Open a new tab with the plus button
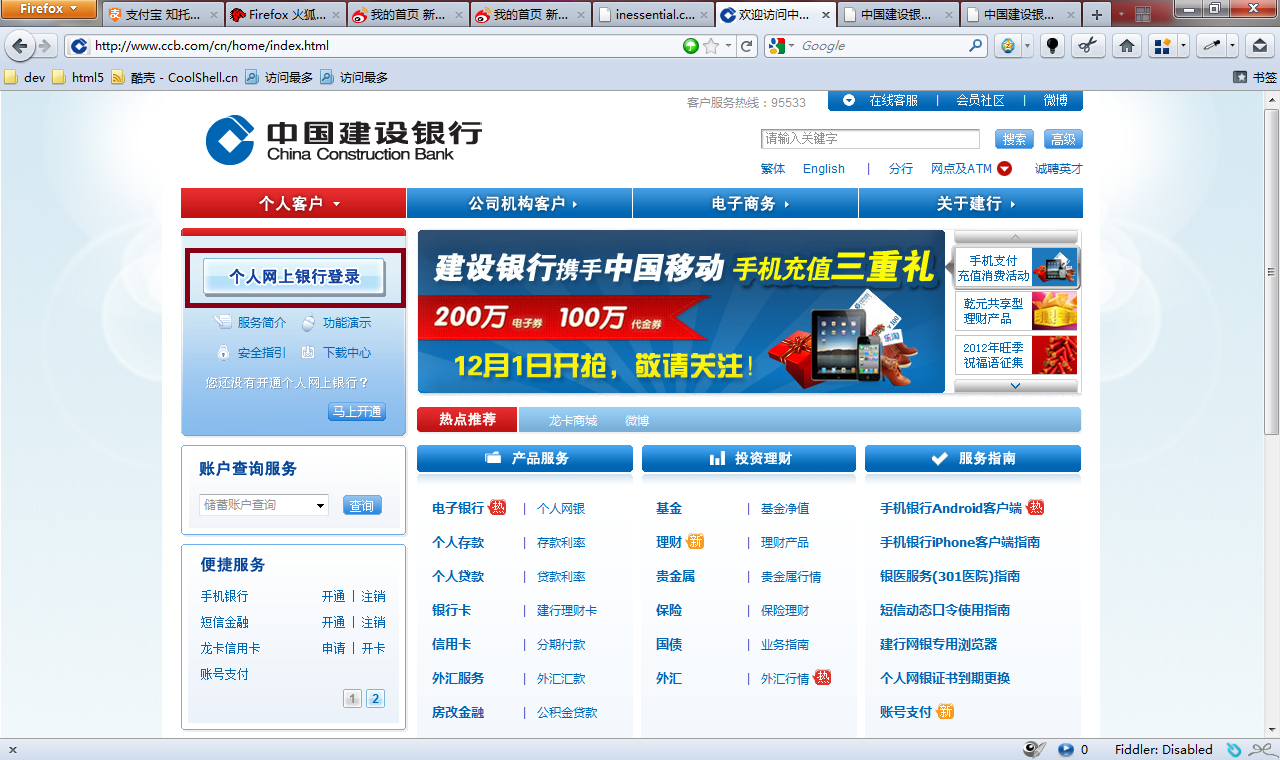 [1097, 15]
